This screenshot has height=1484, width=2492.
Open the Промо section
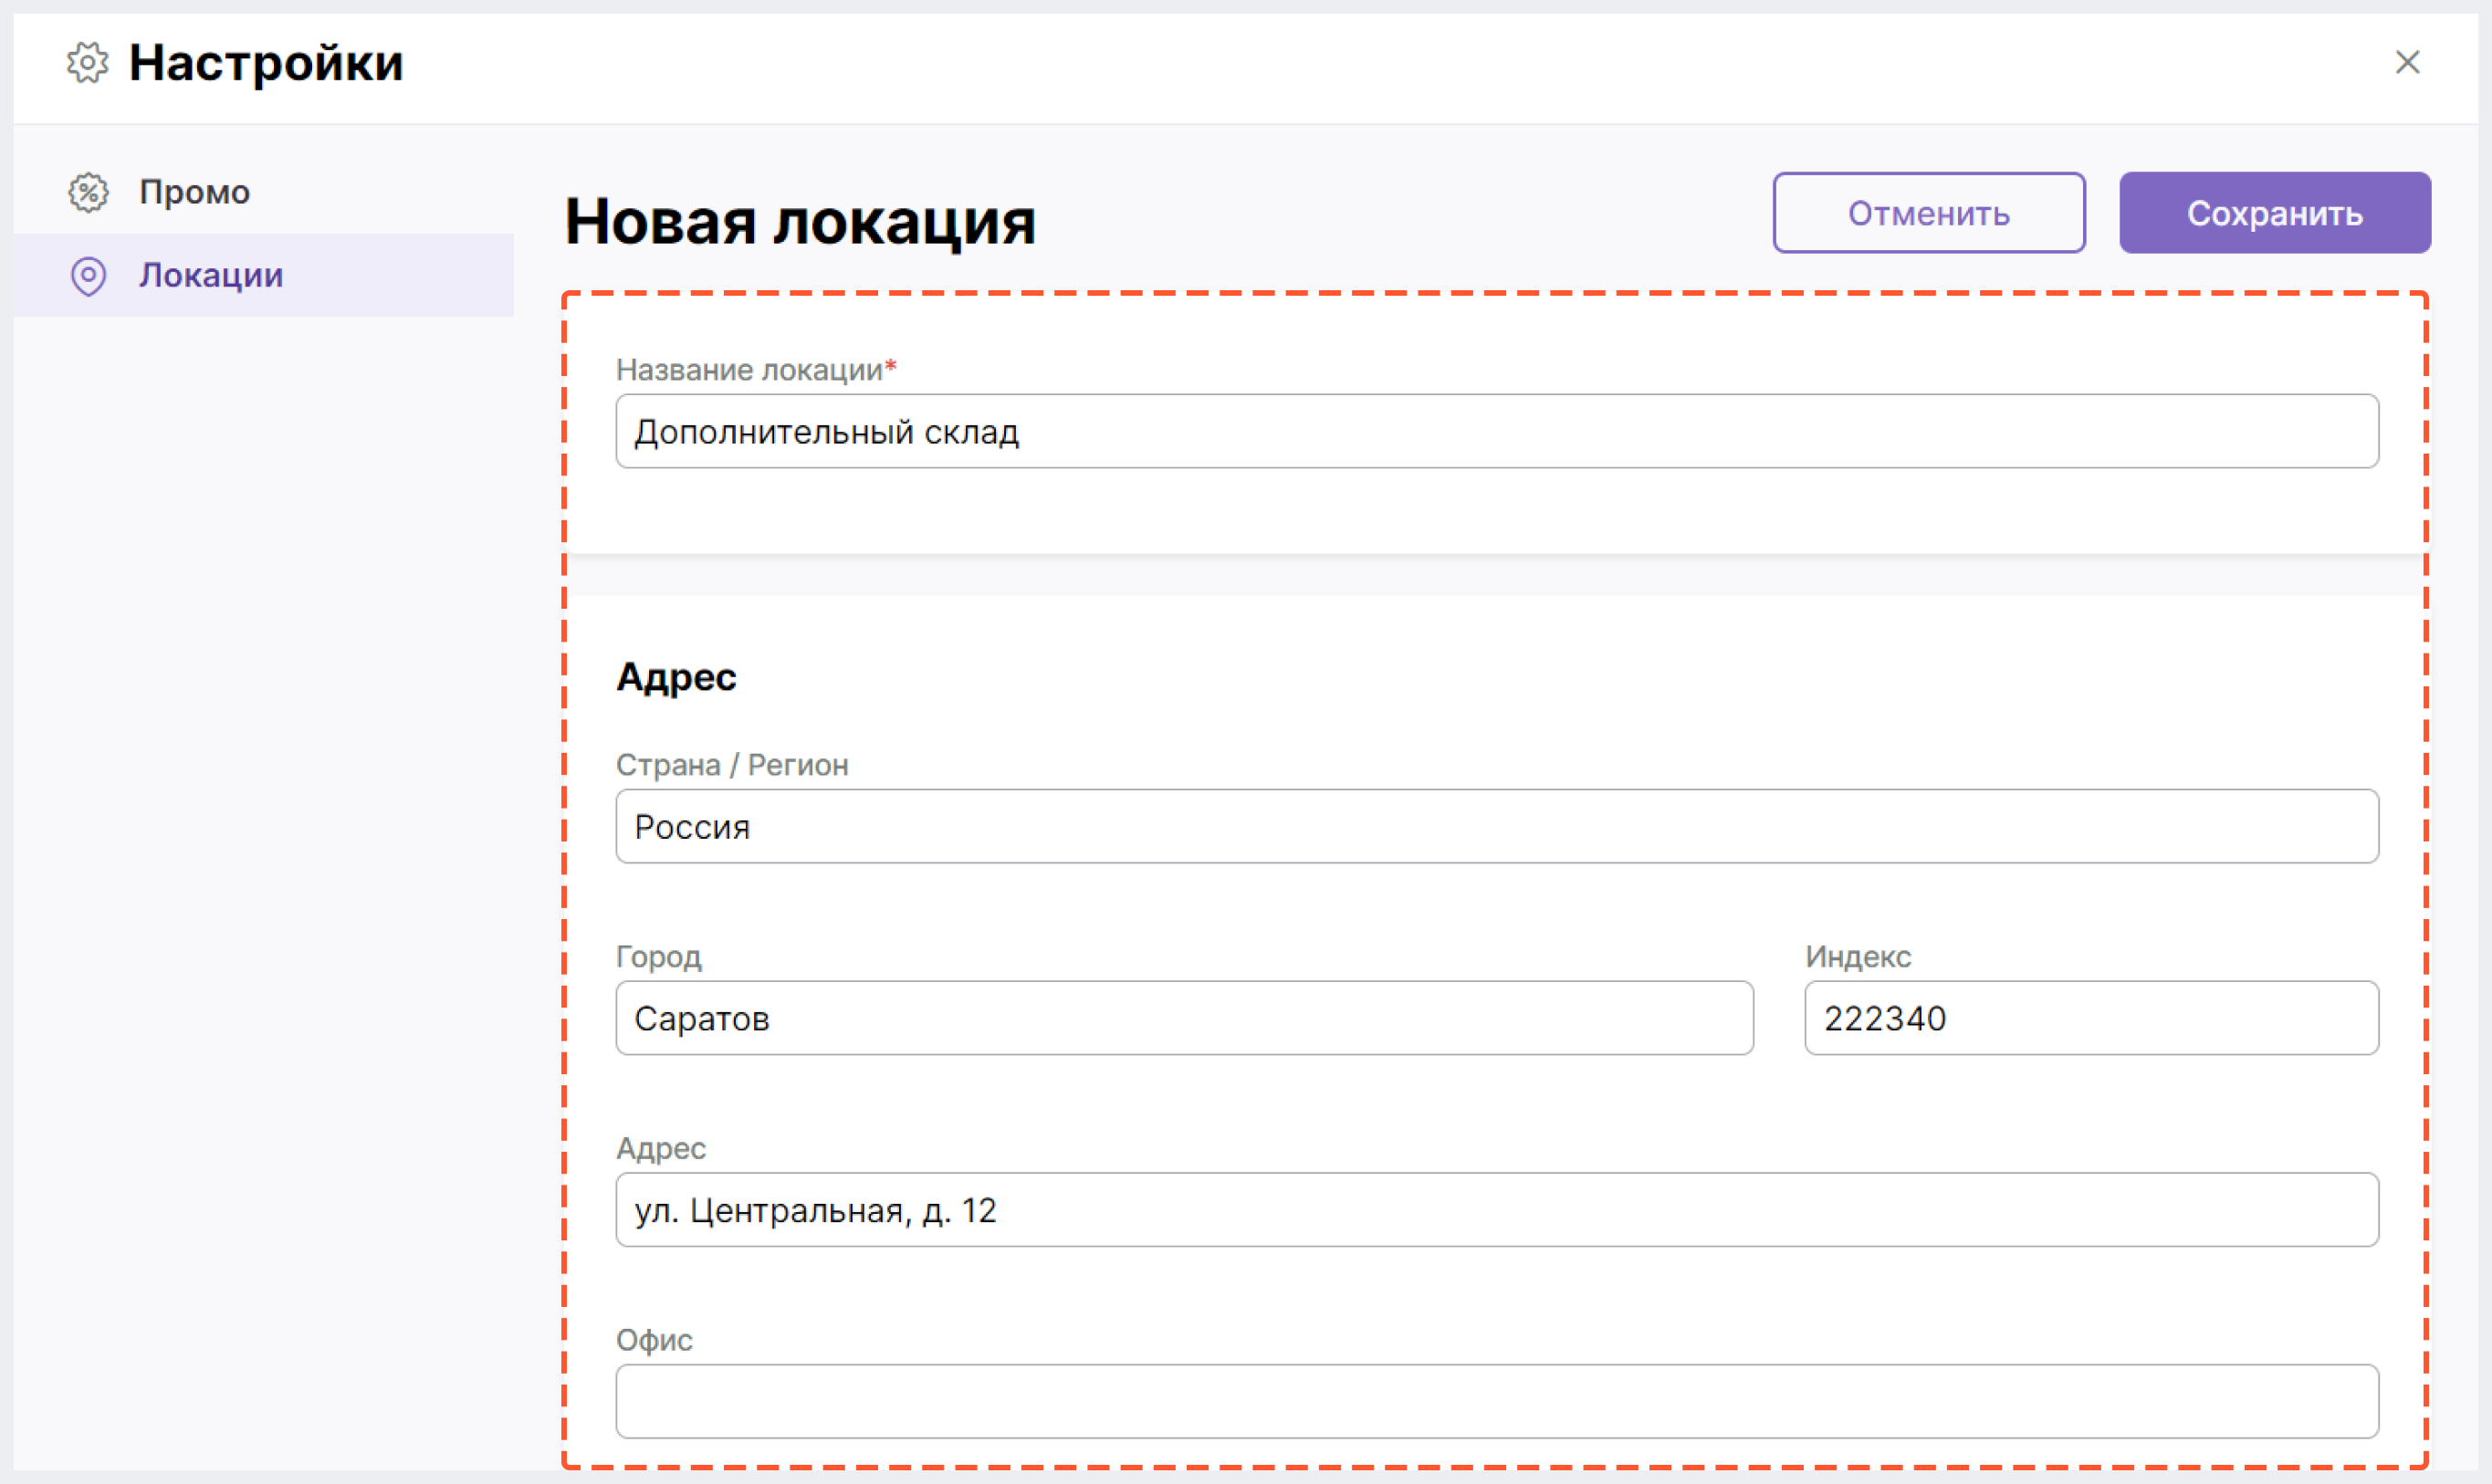click(264, 192)
